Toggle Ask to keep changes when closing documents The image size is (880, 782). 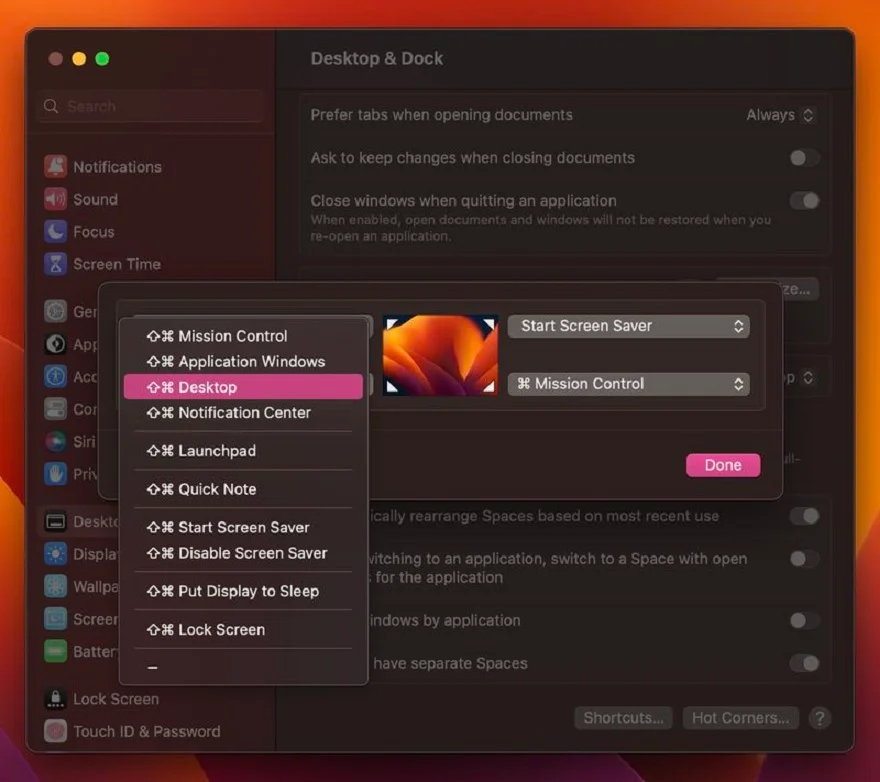point(805,158)
